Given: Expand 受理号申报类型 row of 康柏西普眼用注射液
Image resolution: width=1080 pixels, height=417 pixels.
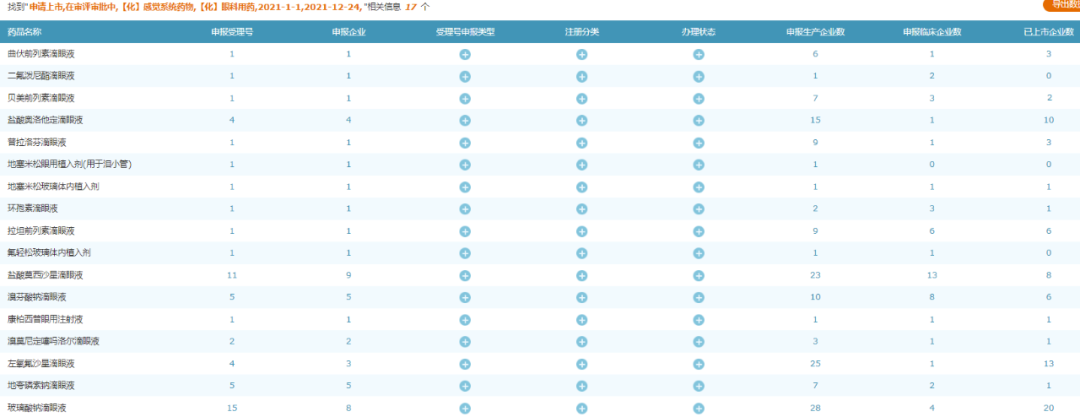Looking at the screenshot, I should pos(465,320).
